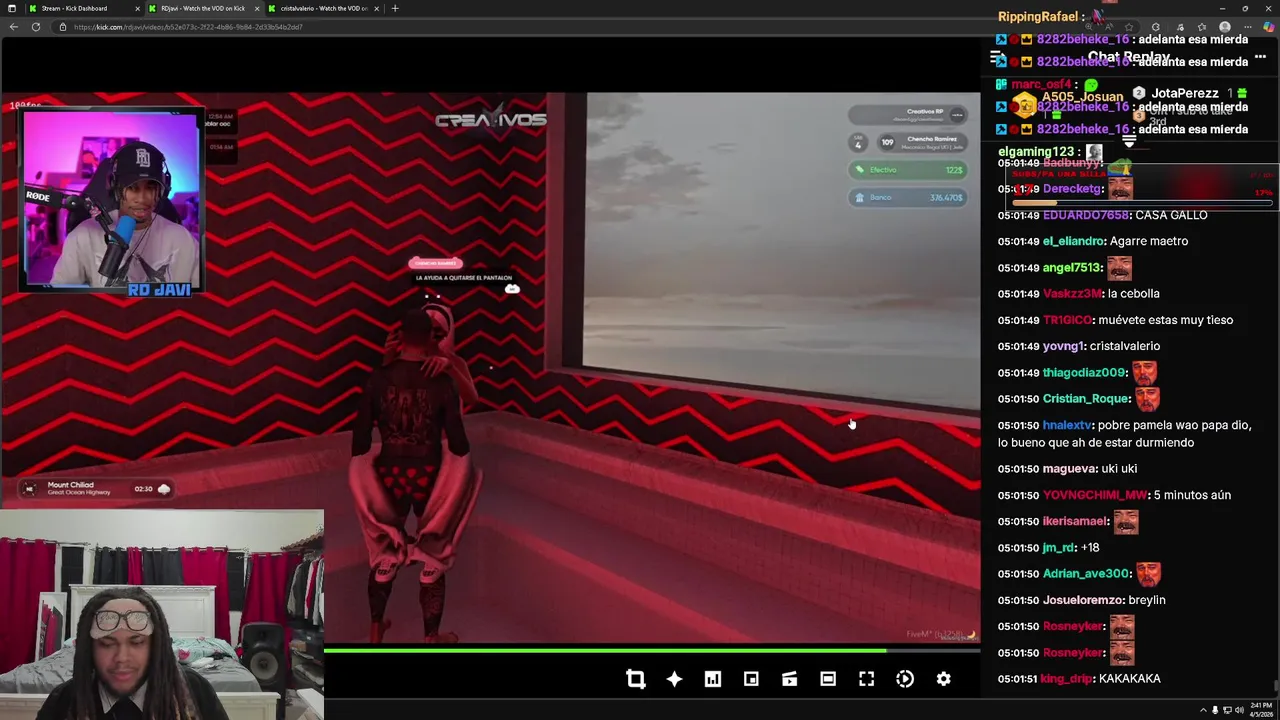Show hidden icons in the system tray
The image size is (1280, 720).
[1203, 710]
